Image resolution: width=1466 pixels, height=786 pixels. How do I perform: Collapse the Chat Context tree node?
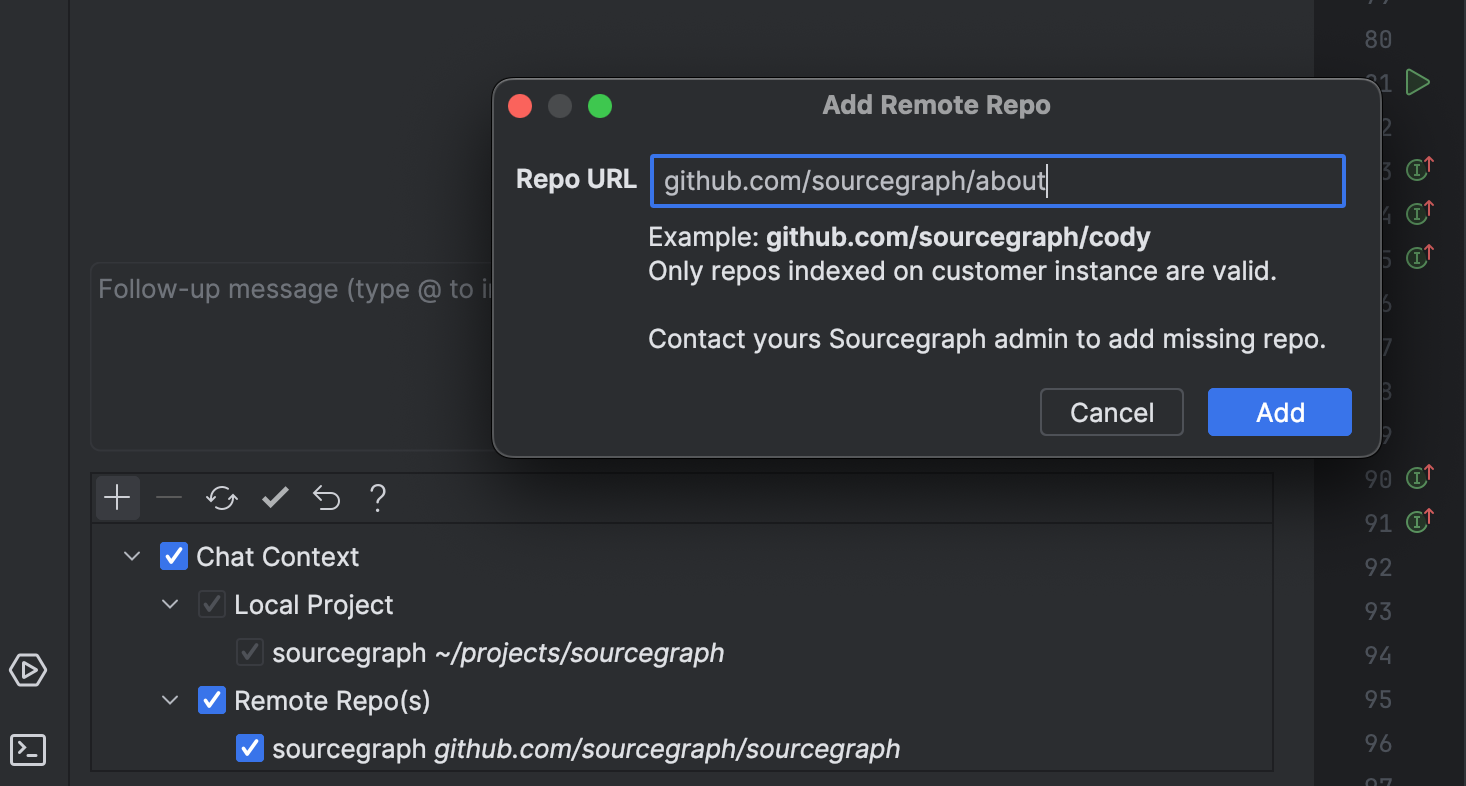[132, 556]
